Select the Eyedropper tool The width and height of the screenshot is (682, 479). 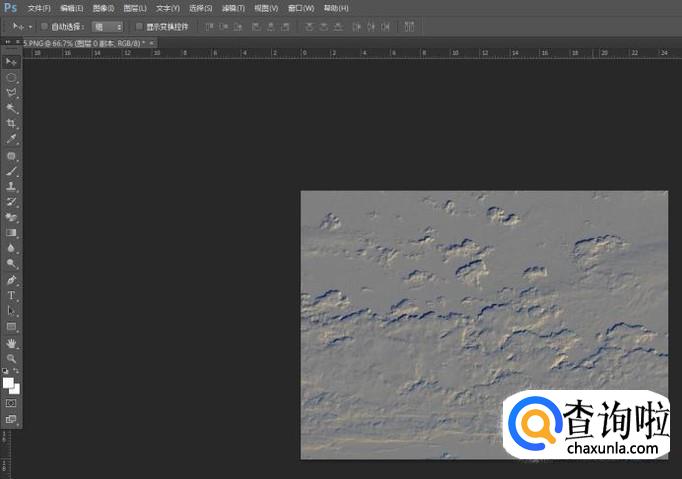pos(12,139)
